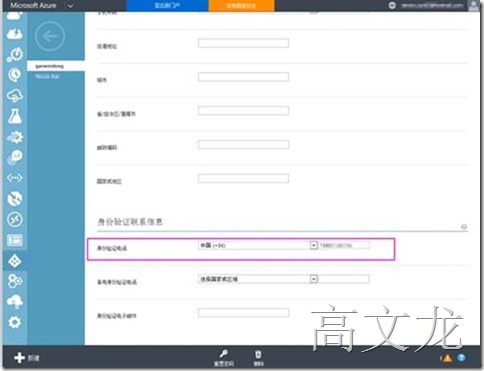The width and height of the screenshot is (484, 371).
Task: Open the cloud with upload arrow sidebar icon
Action: coord(15,302)
